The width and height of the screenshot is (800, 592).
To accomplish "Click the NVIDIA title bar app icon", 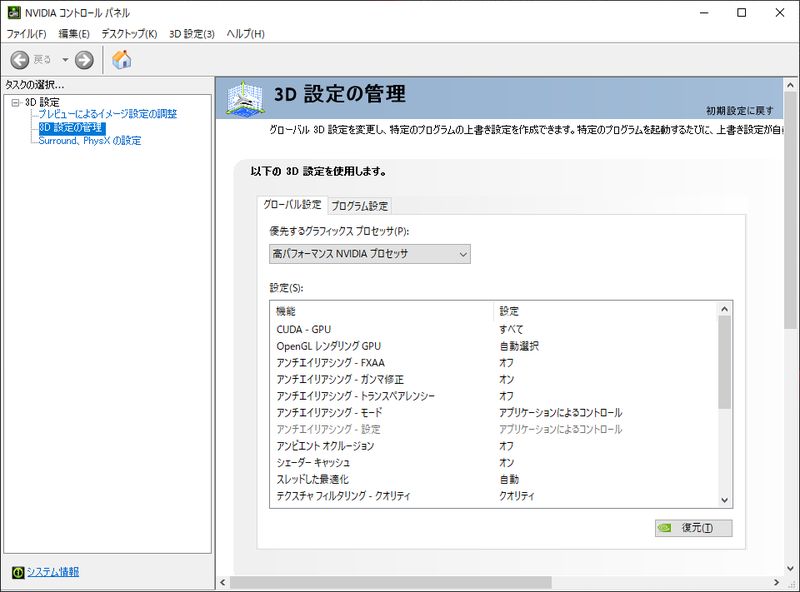I will (14, 13).
